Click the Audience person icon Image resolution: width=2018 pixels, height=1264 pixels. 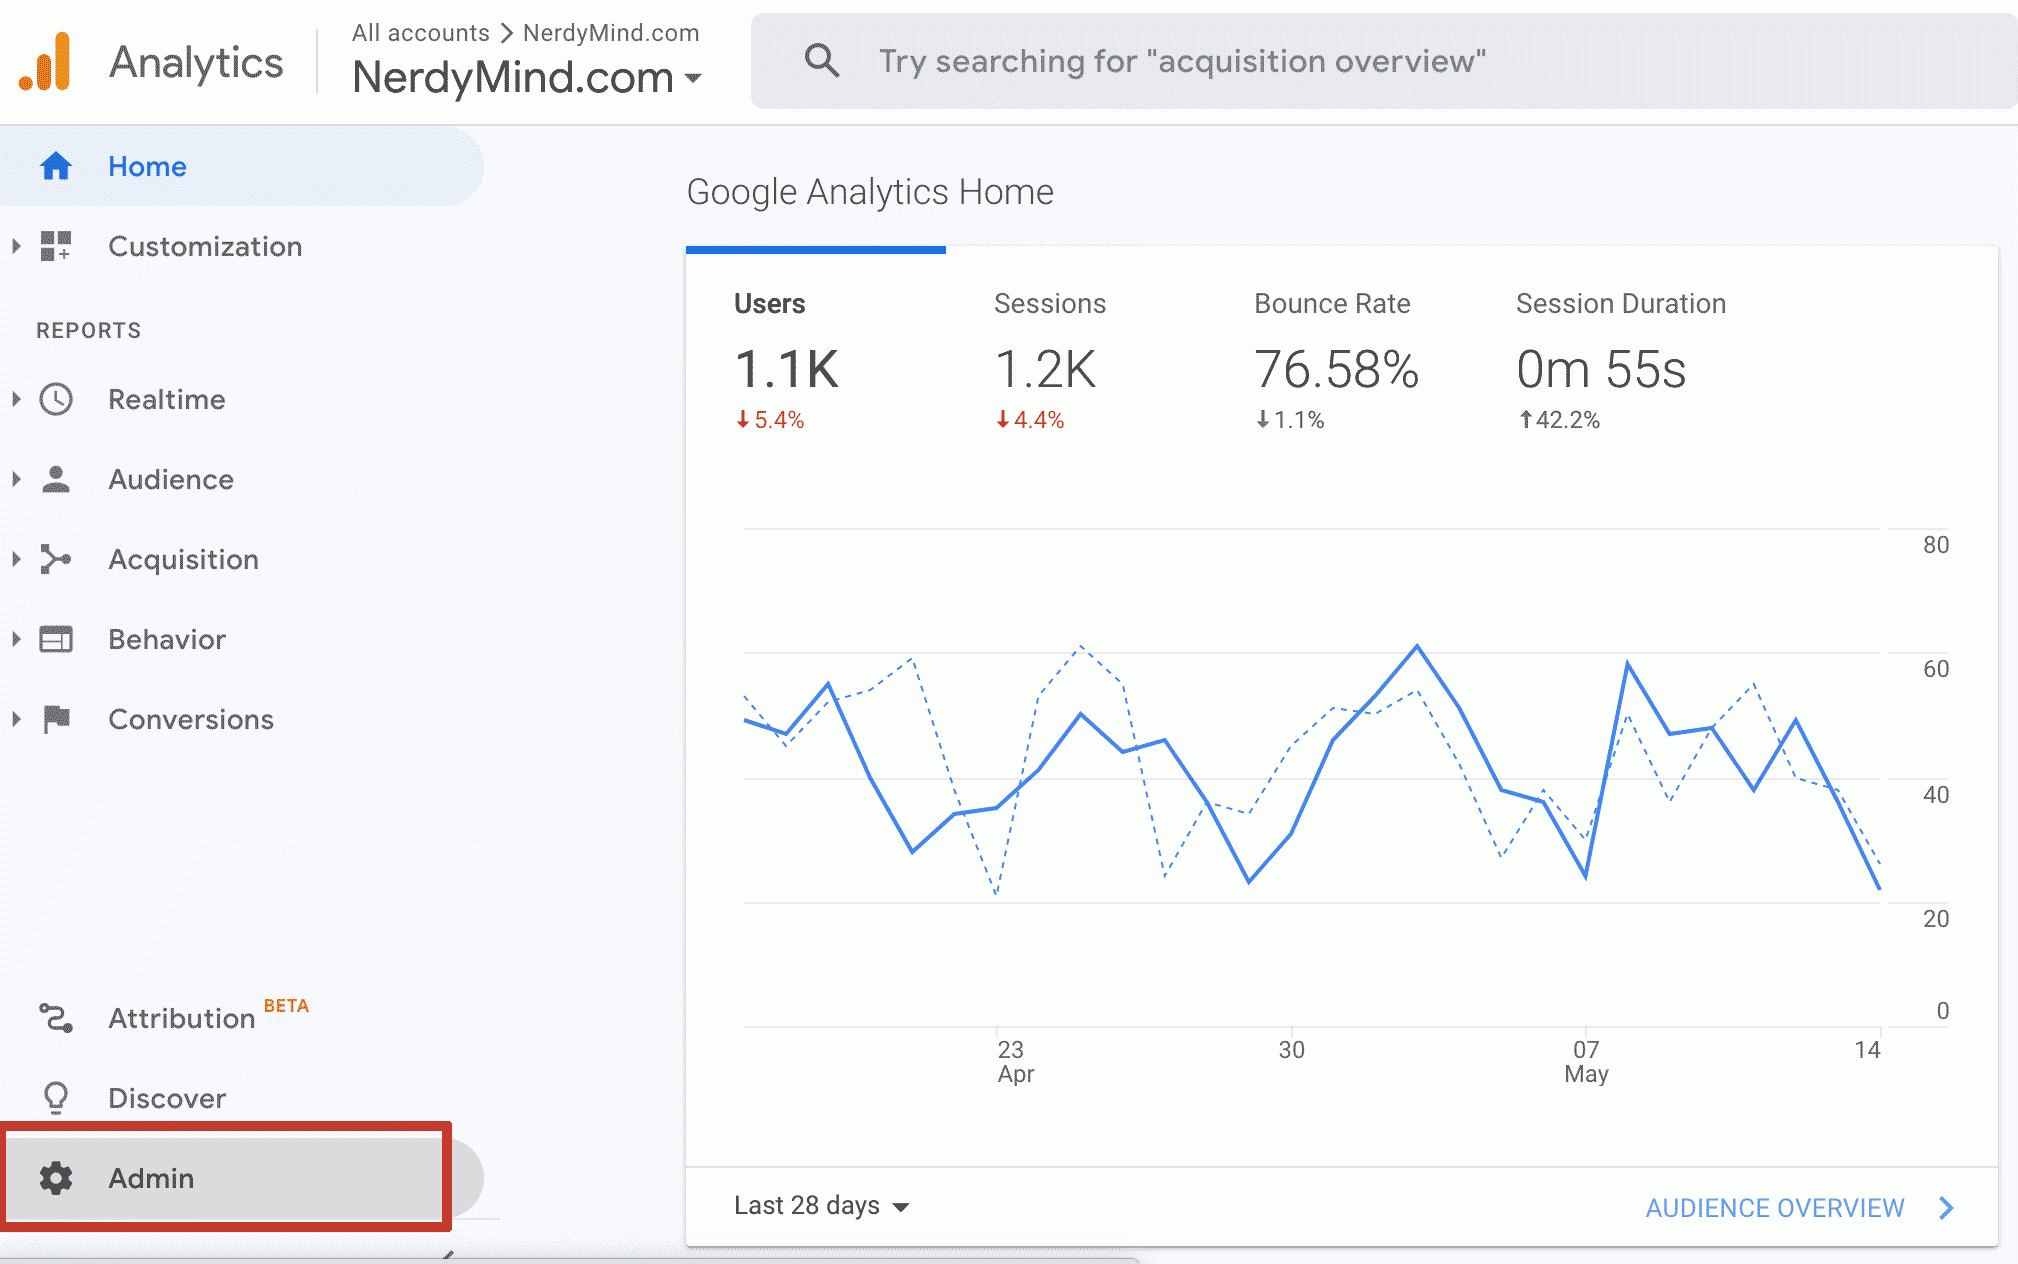pyautogui.click(x=56, y=479)
